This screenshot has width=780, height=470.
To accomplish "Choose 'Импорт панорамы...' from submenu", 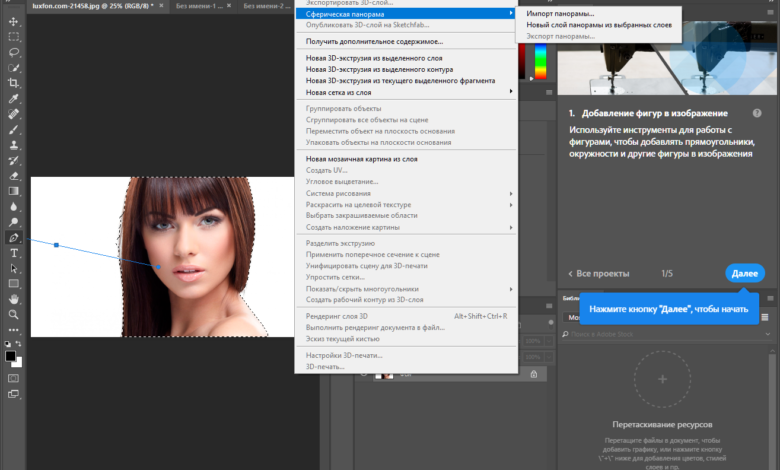I will click(x=560, y=14).
